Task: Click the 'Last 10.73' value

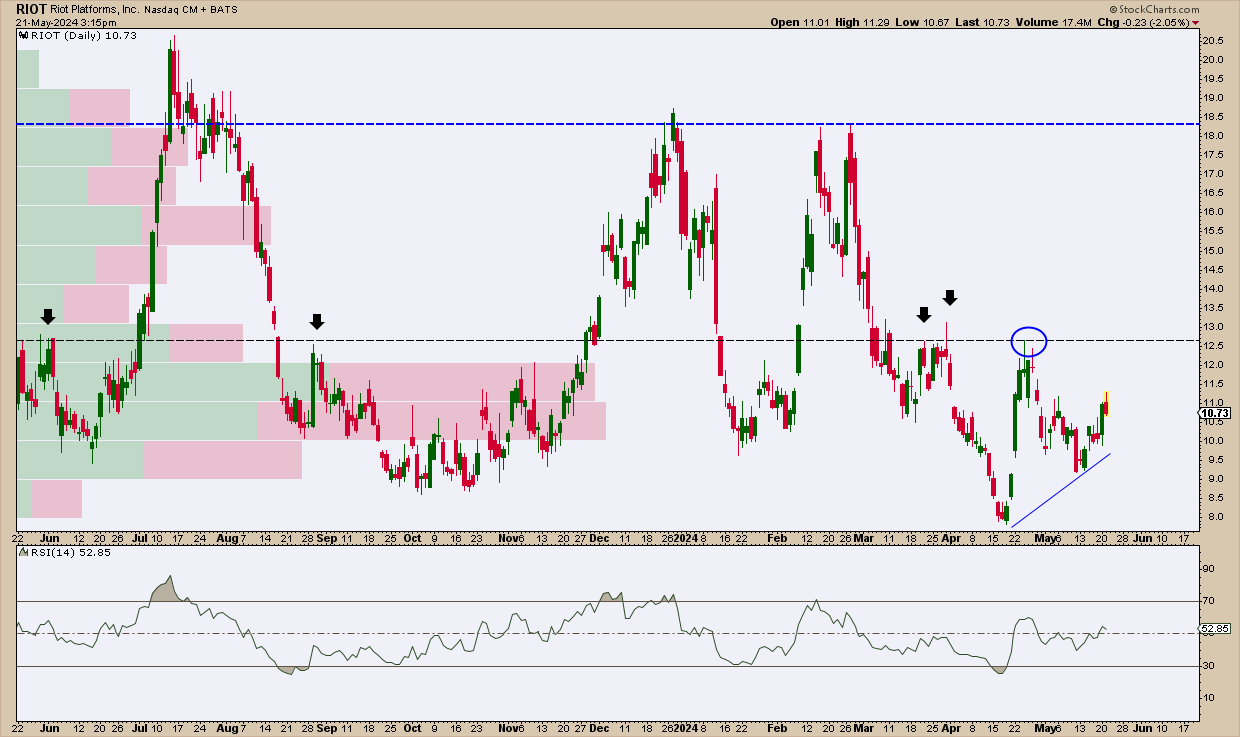Action: point(980,21)
